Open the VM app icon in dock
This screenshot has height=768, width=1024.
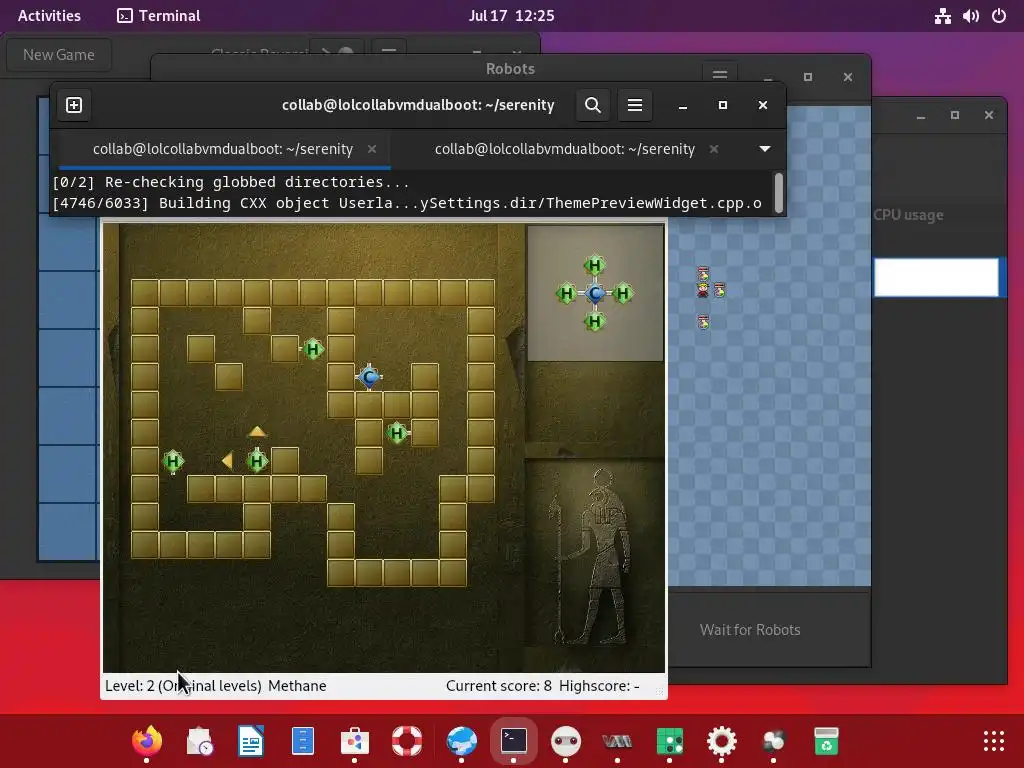(x=617, y=741)
